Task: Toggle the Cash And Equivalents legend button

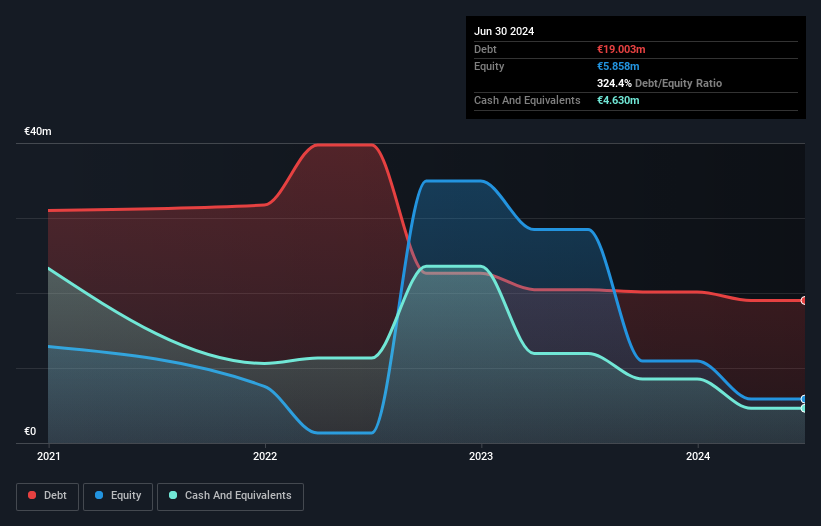Action: pyautogui.click(x=230, y=496)
